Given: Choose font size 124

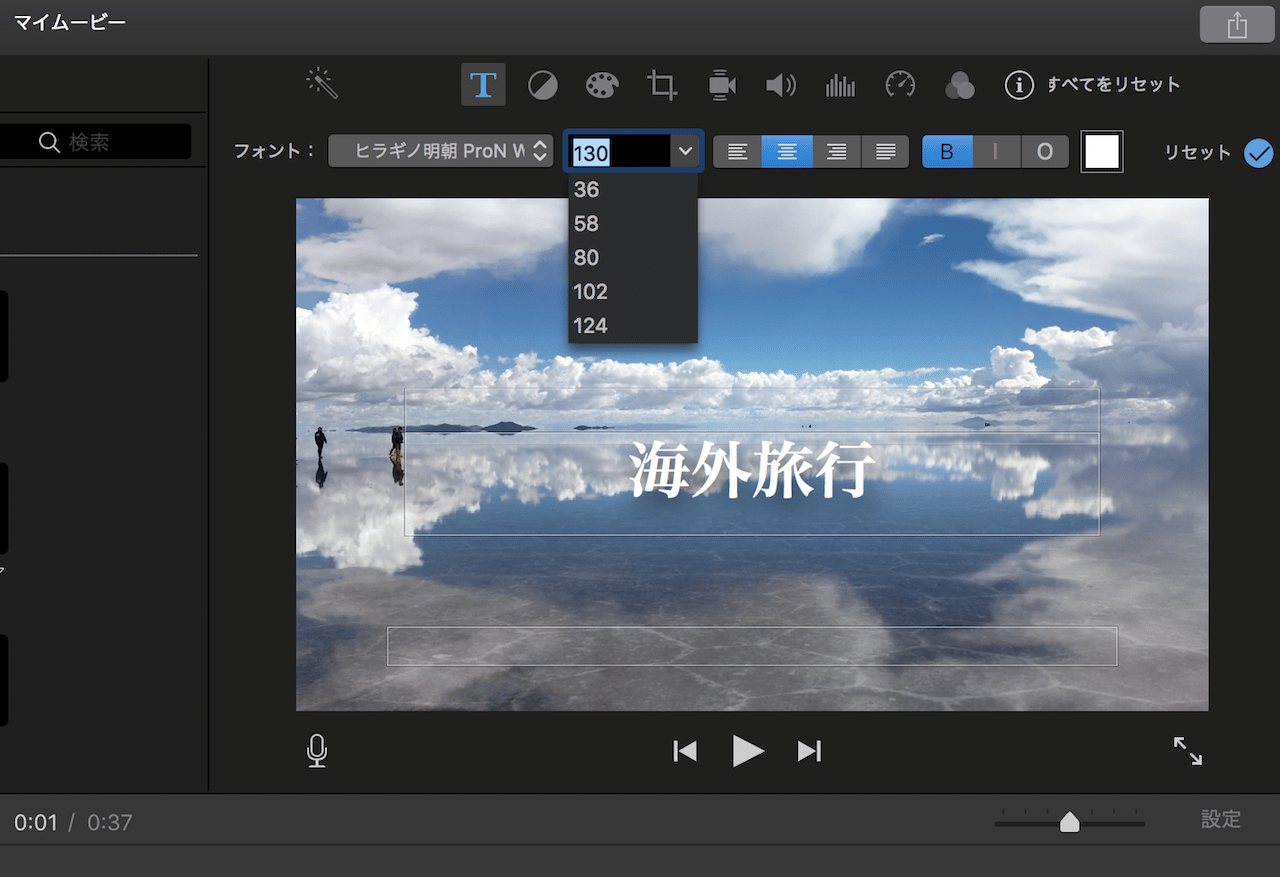Looking at the screenshot, I should [x=633, y=326].
